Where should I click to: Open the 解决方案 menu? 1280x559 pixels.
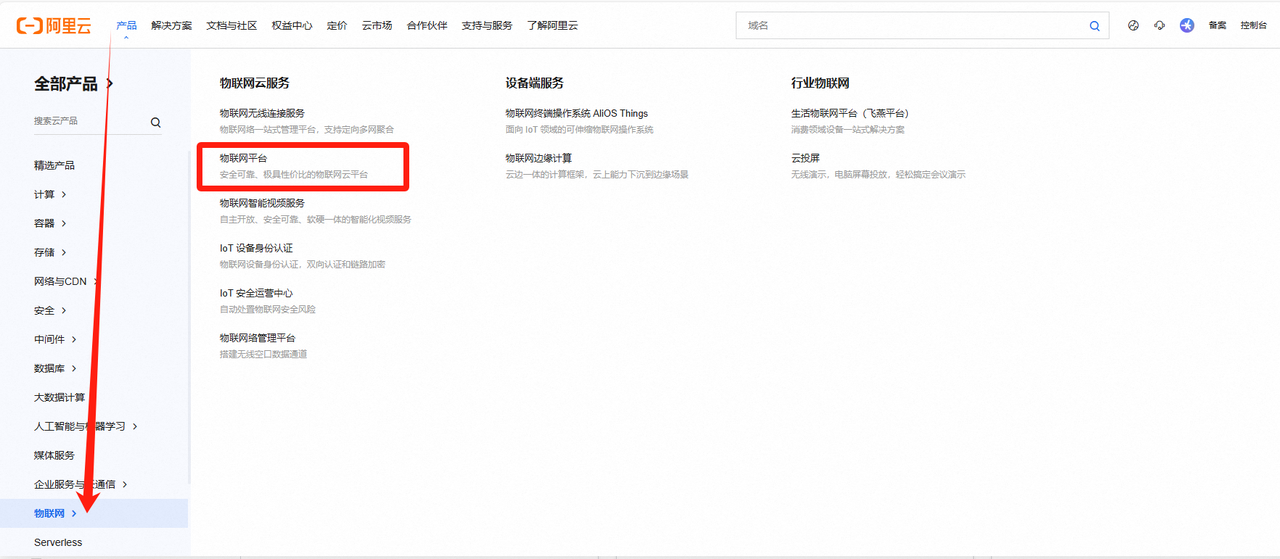click(x=171, y=26)
